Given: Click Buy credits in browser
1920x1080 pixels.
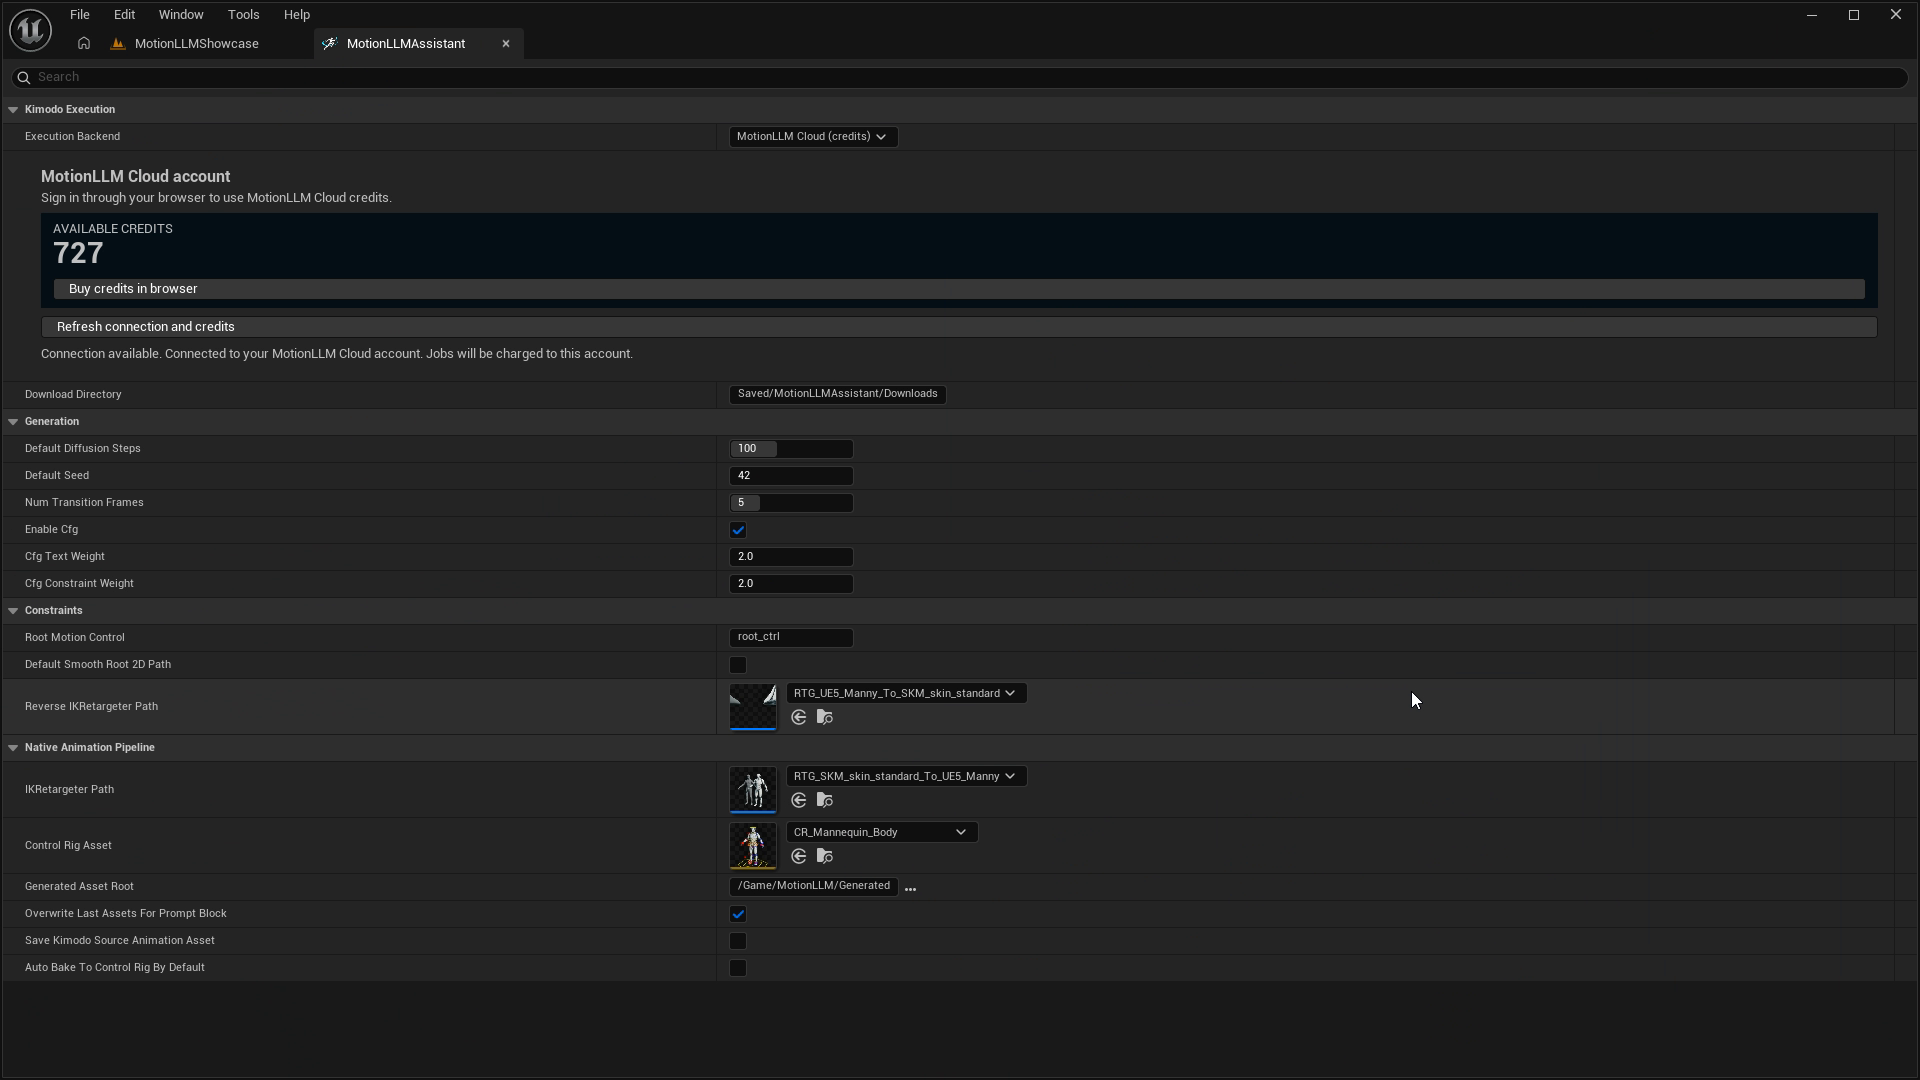Looking at the screenshot, I should pos(959,289).
